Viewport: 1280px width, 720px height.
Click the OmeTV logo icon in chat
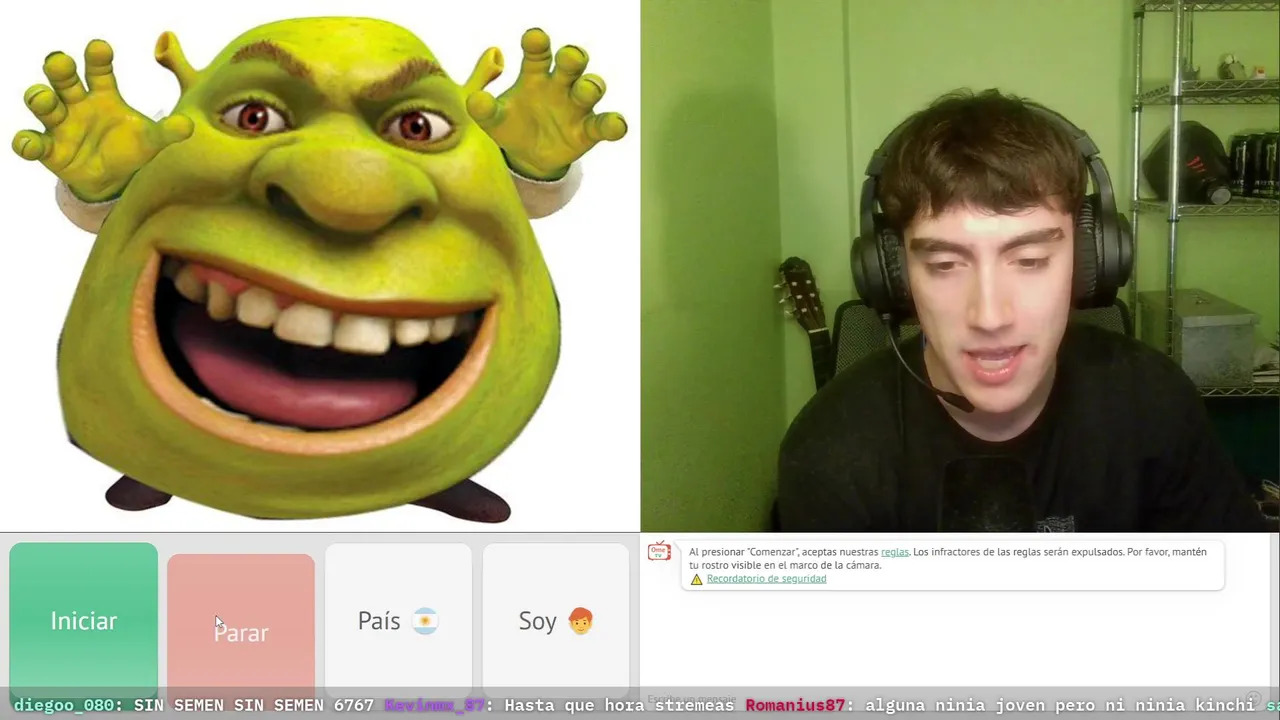[x=659, y=552]
